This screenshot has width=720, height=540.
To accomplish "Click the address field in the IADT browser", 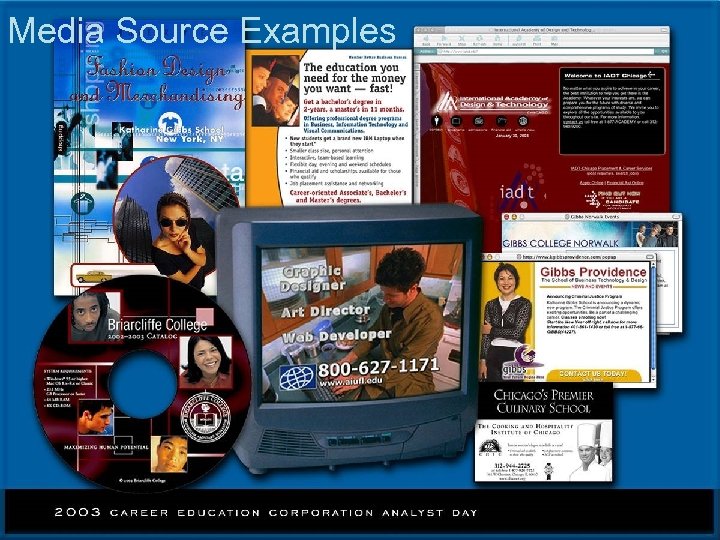I will [x=546, y=51].
